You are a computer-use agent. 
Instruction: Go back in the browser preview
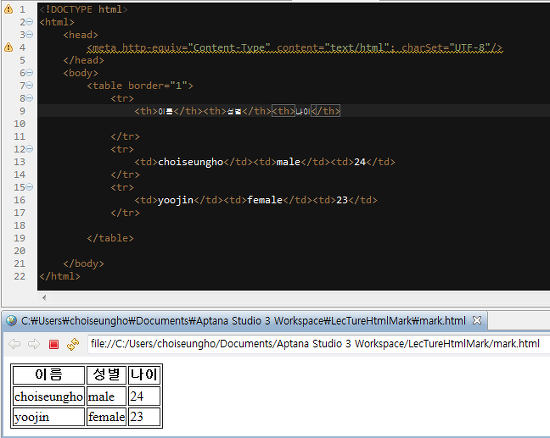[14, 344]
